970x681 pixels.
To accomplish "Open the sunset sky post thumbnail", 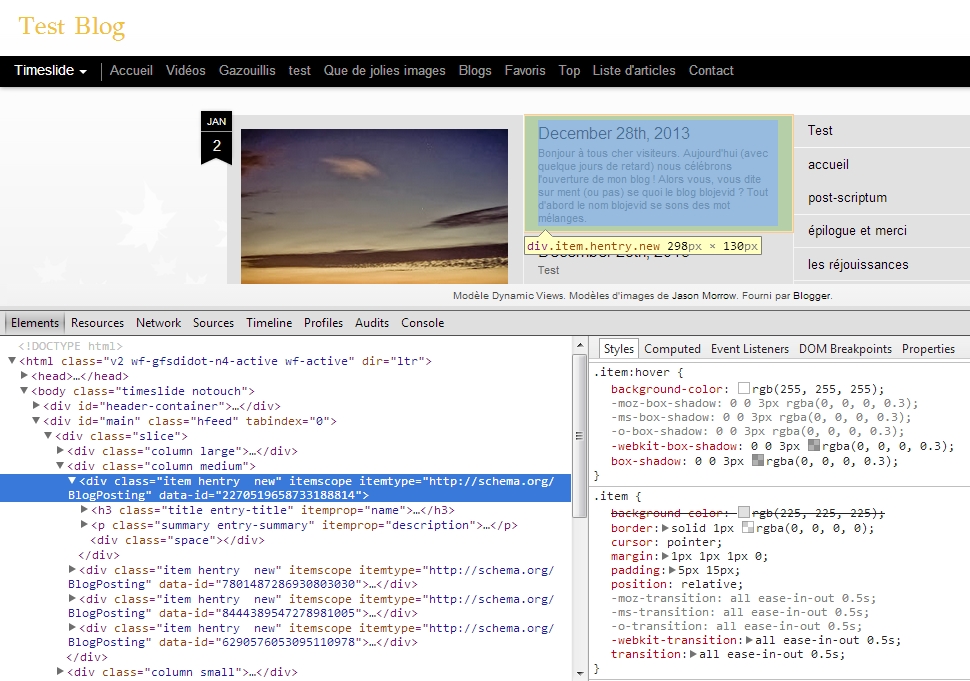I will (374, 206).
